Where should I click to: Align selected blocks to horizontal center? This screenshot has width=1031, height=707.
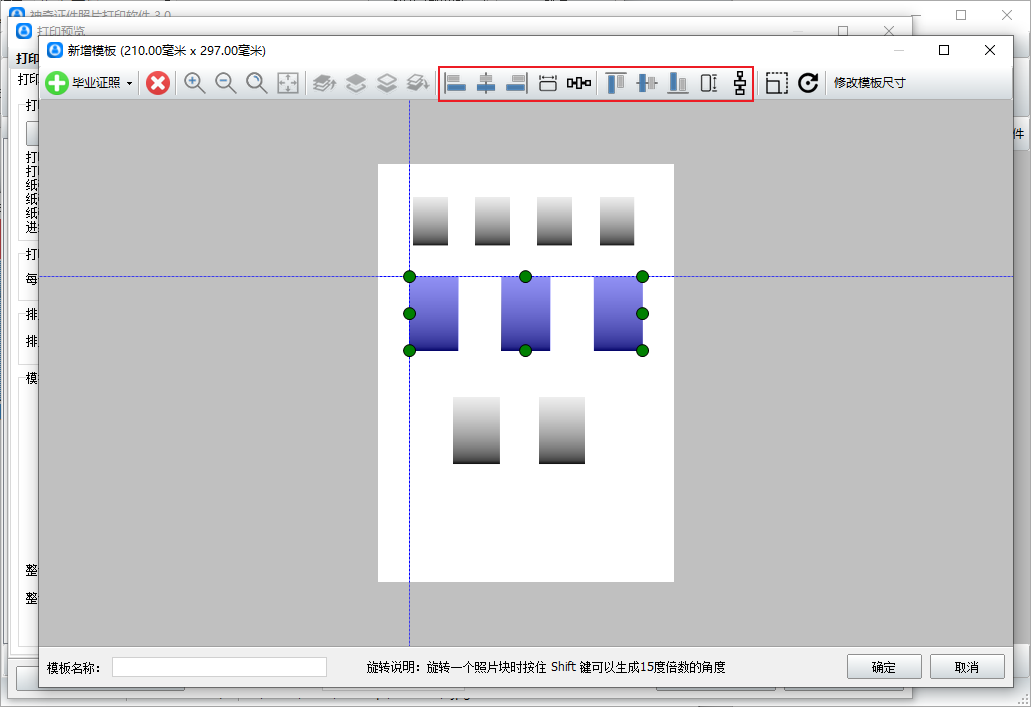pyautogui.click(x=486, y=83)
